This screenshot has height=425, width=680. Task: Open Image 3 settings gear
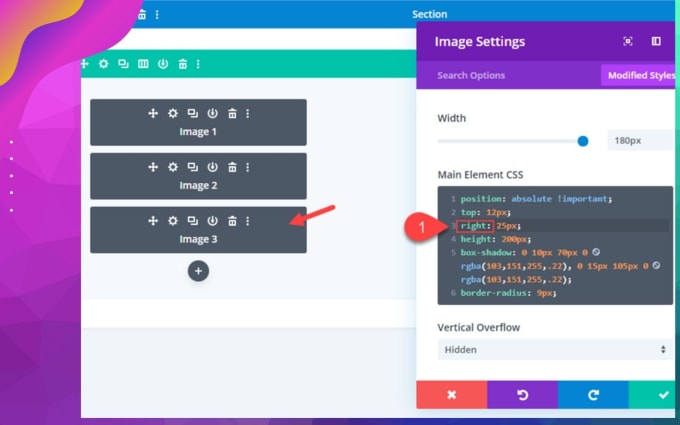click(173, 221)
